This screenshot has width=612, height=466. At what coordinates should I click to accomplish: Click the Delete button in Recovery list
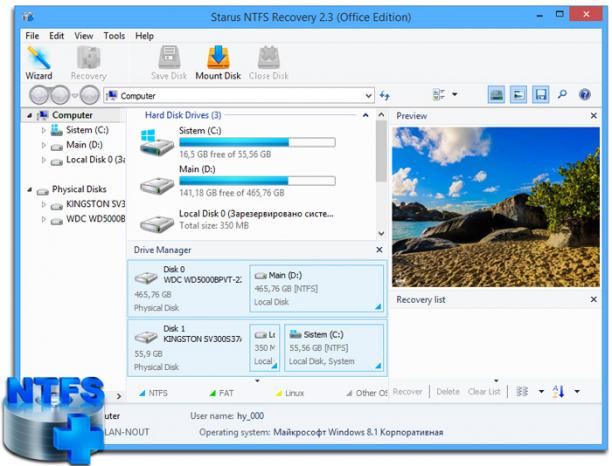click(448, 391)
